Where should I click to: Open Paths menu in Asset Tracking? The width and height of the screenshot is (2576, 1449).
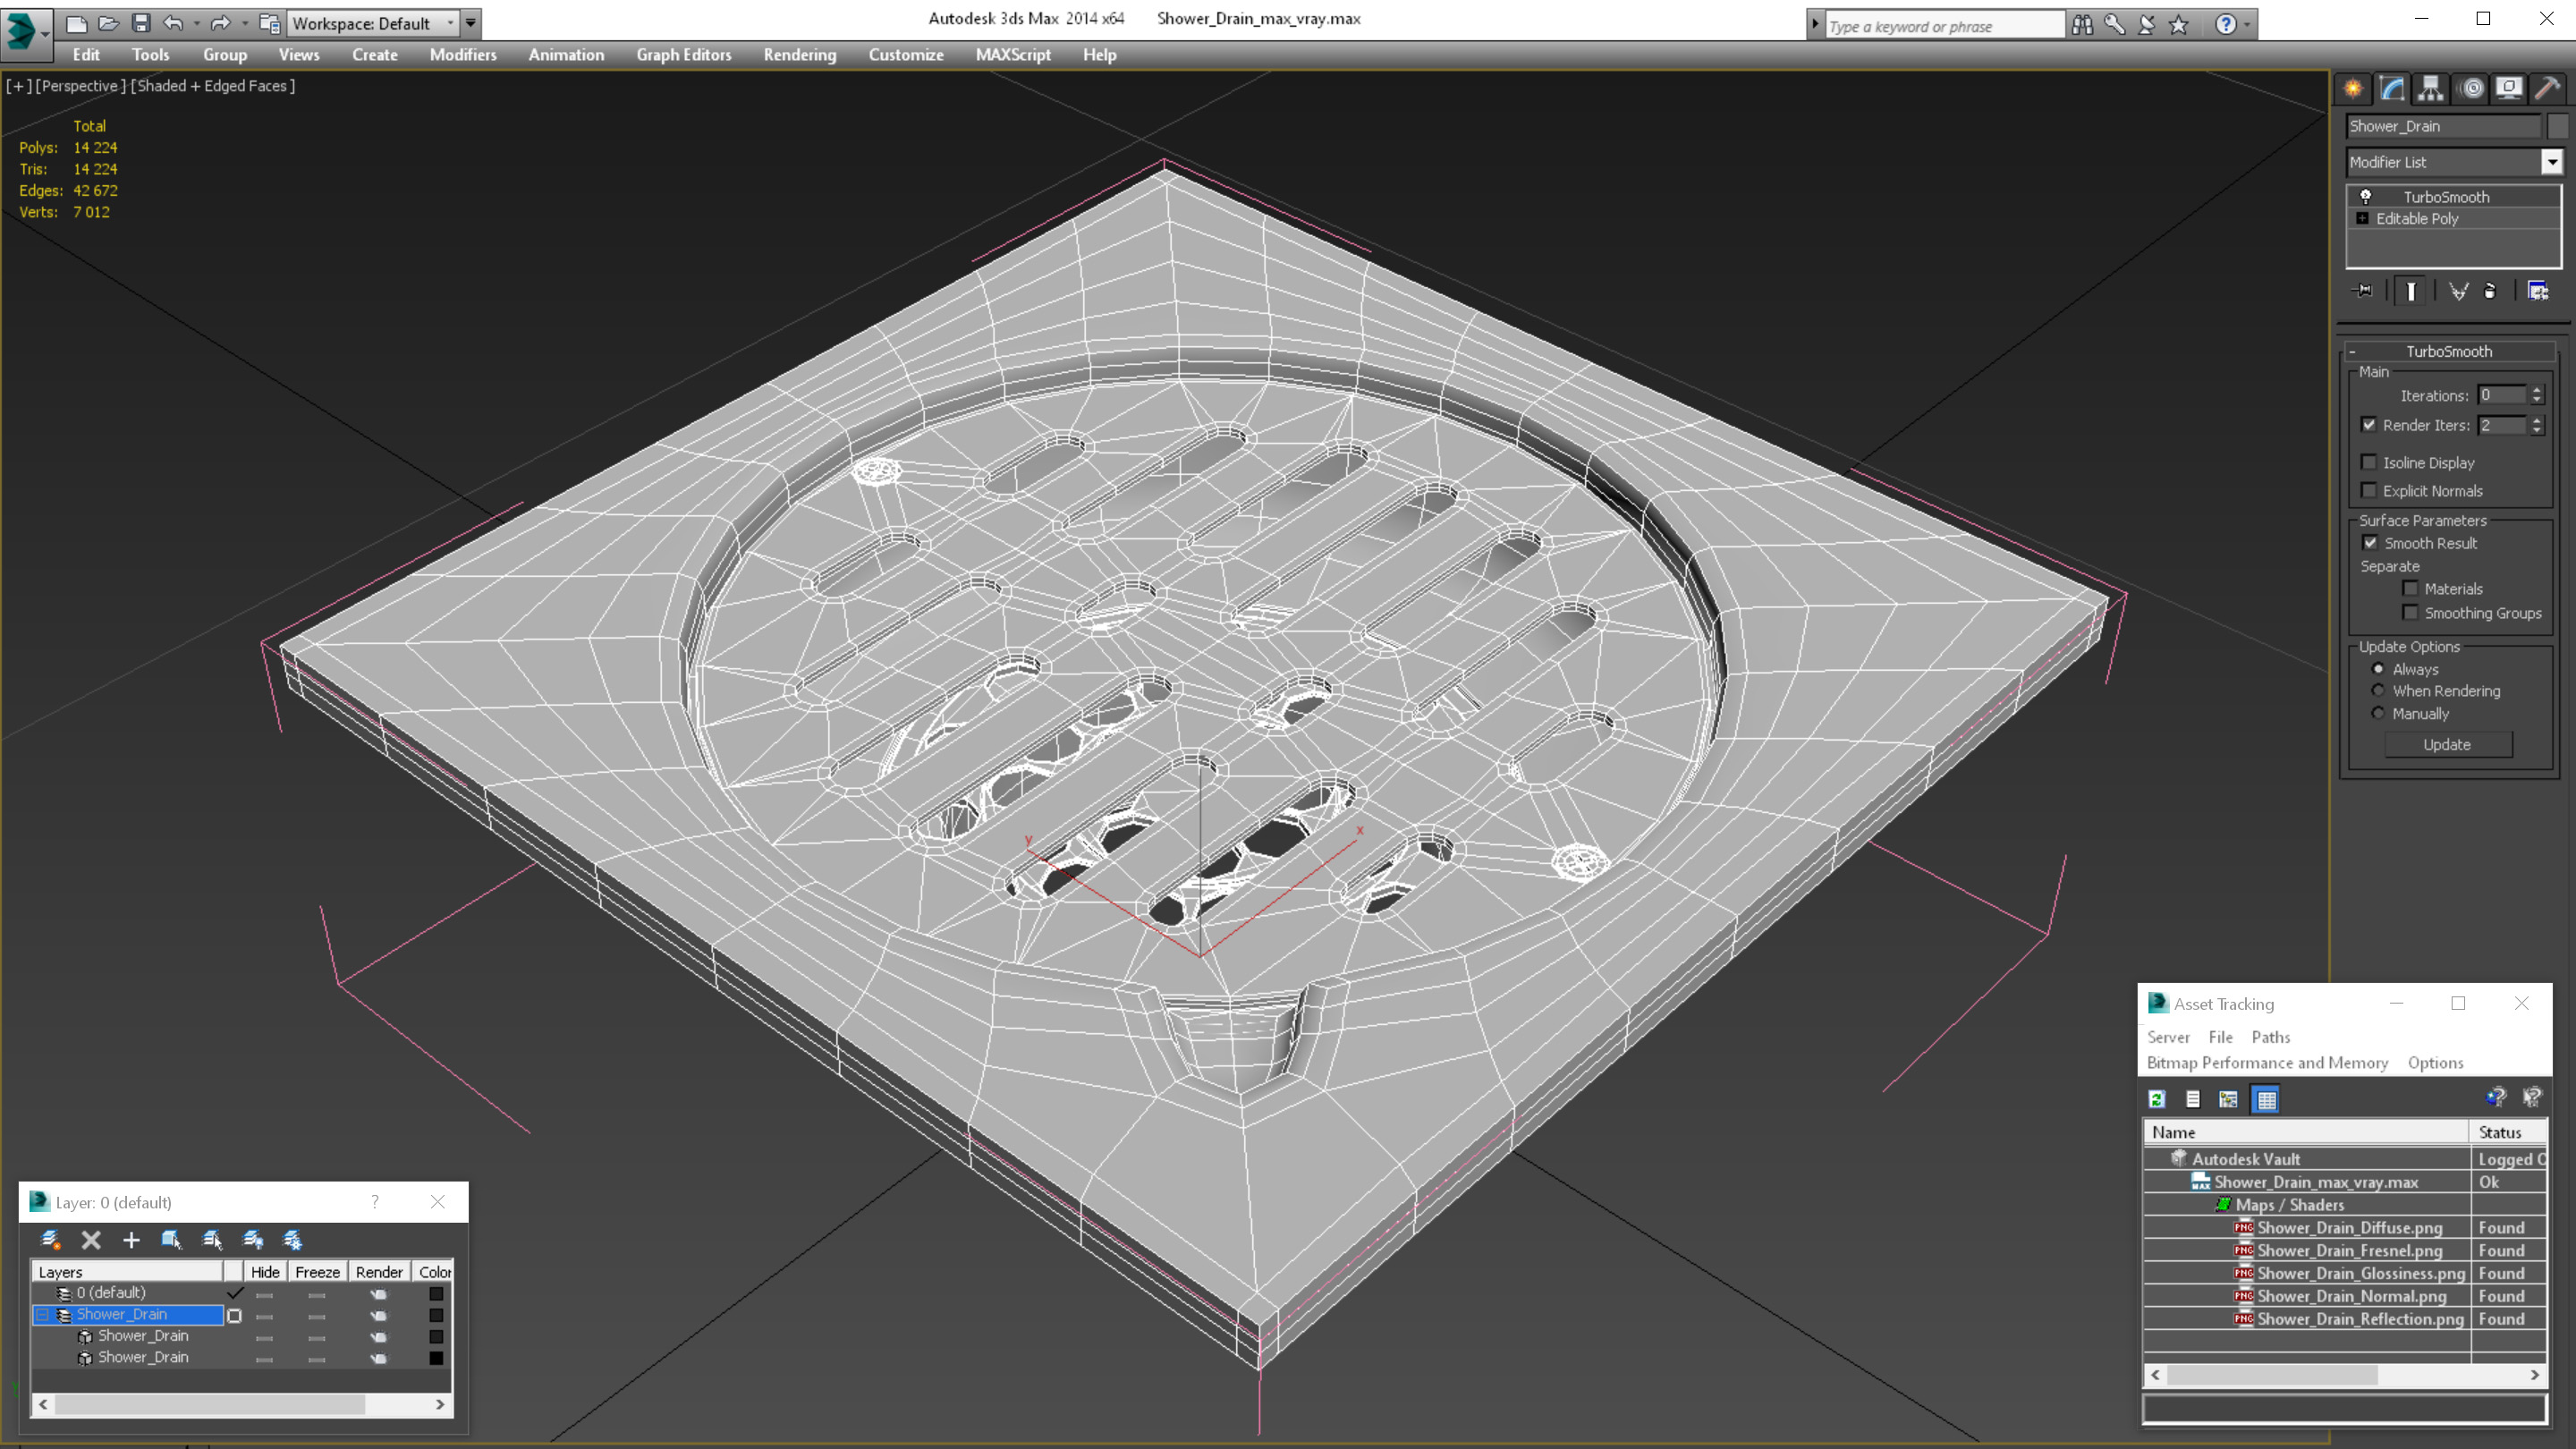pyautogui.click(x=2270, y=1037)
